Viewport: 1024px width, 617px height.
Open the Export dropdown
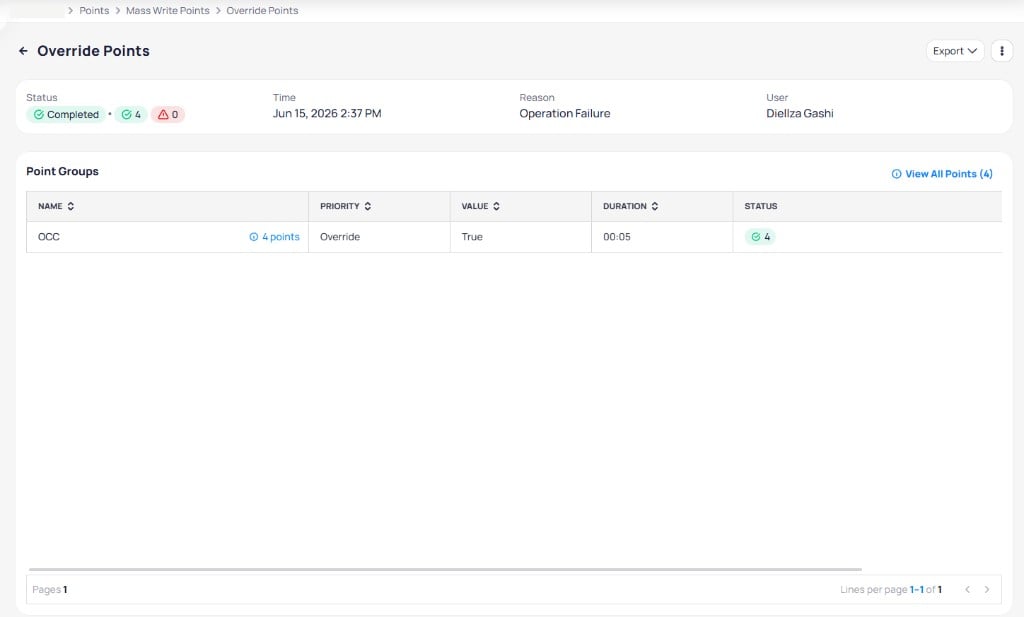(x=955, y=51)
